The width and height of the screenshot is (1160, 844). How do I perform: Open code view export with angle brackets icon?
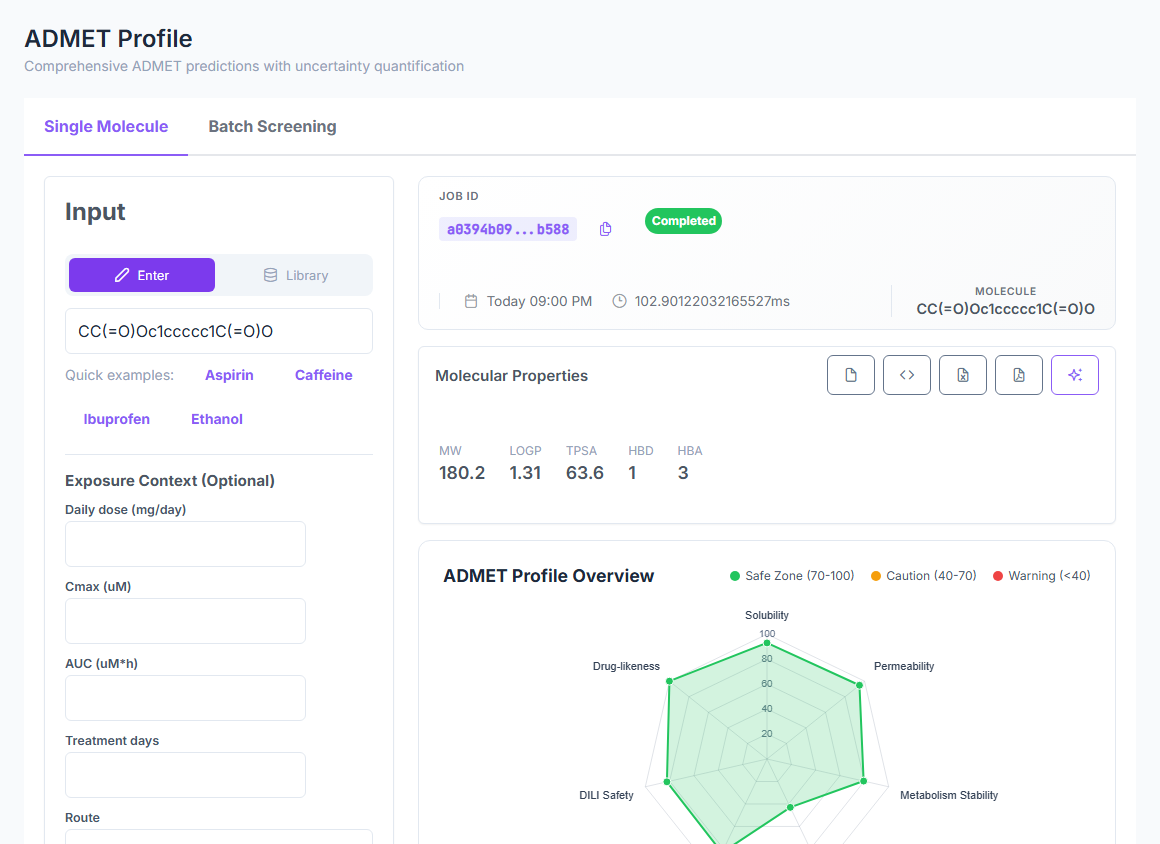pyautogui.click(x=907, y=375)
